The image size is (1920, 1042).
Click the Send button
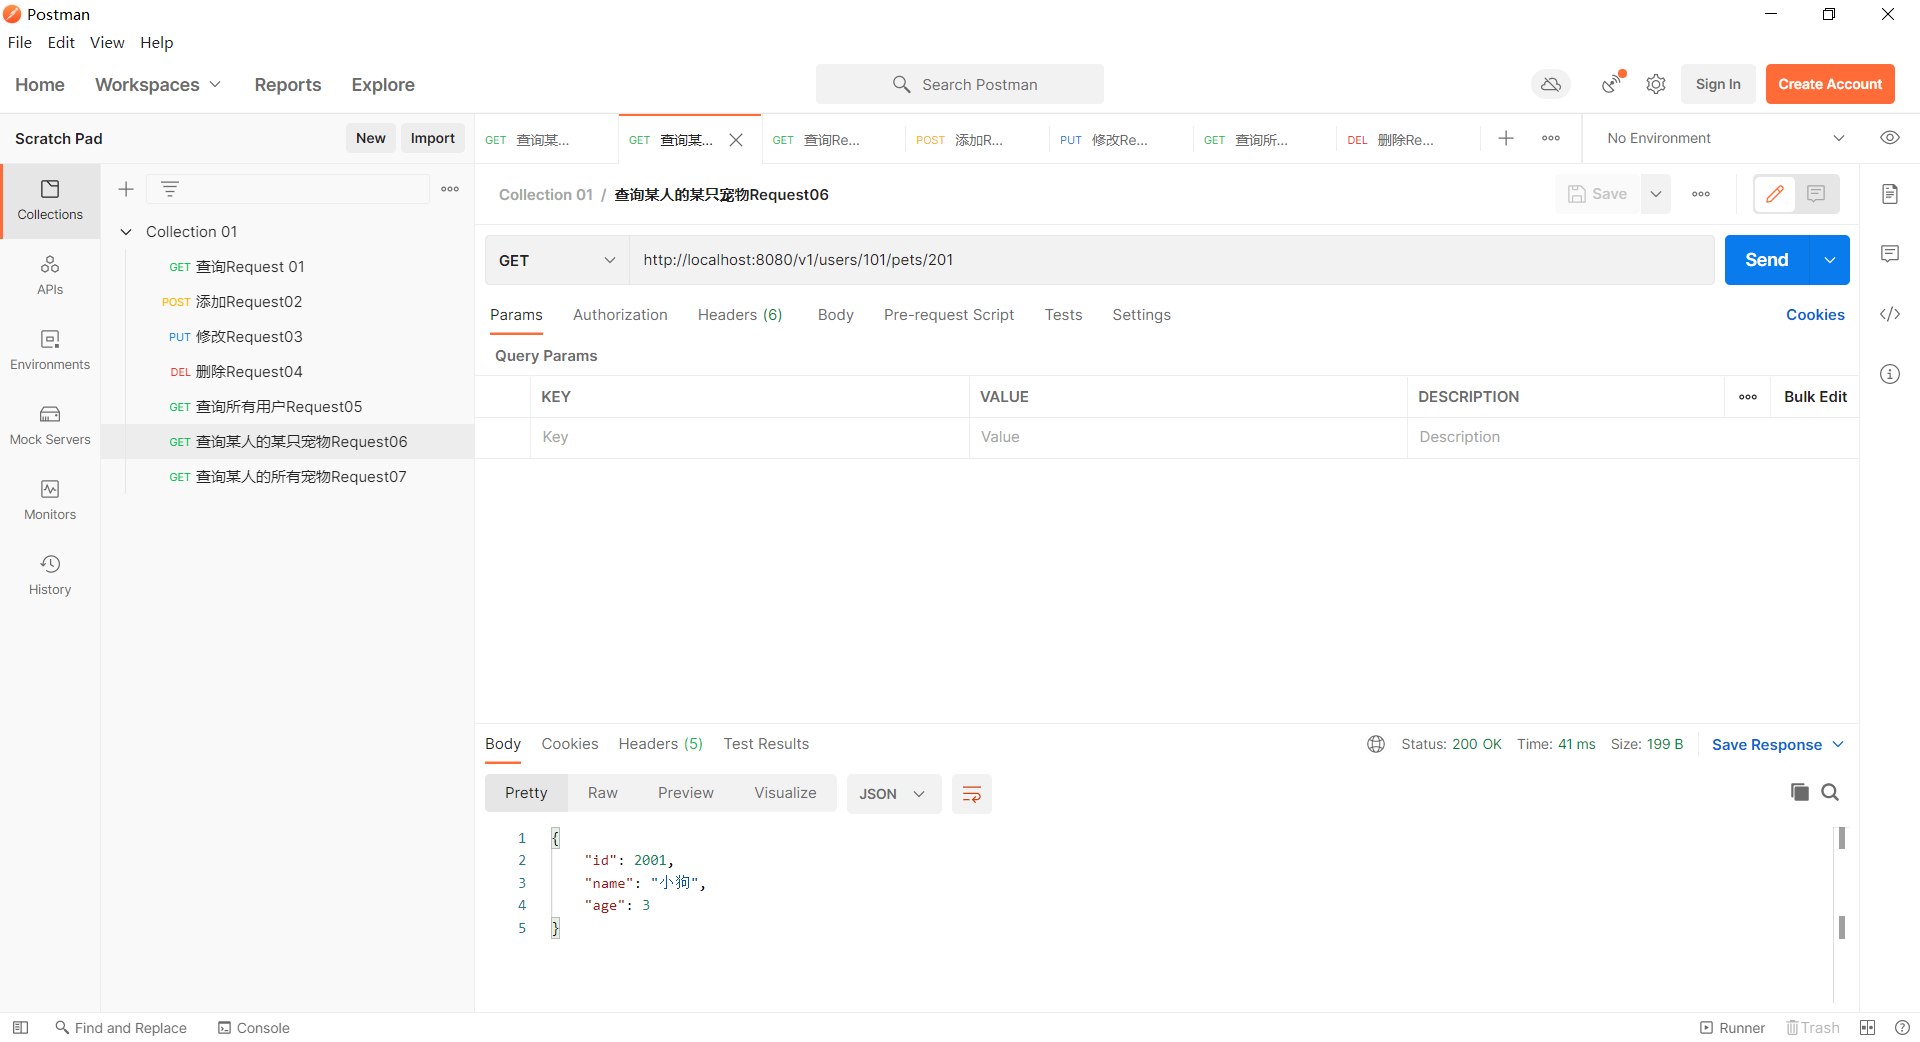tap(1767, 260)
